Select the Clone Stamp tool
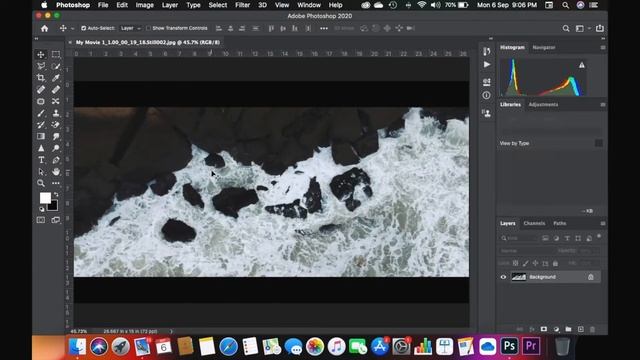The width and height of the screenshot is (640, 360). coord(56,113)
